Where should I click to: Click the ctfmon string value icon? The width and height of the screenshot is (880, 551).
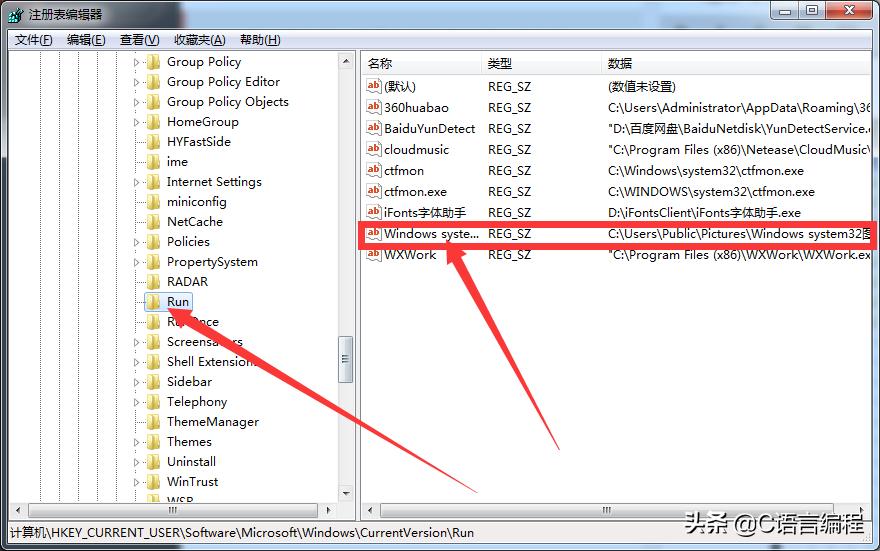pyautogui.click(x=374, y=170)
